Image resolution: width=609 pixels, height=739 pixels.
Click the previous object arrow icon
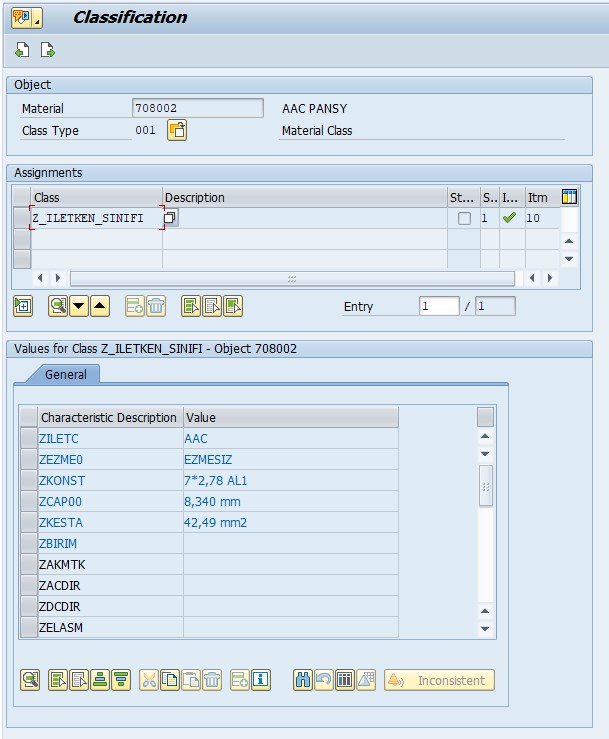point(22,51)
